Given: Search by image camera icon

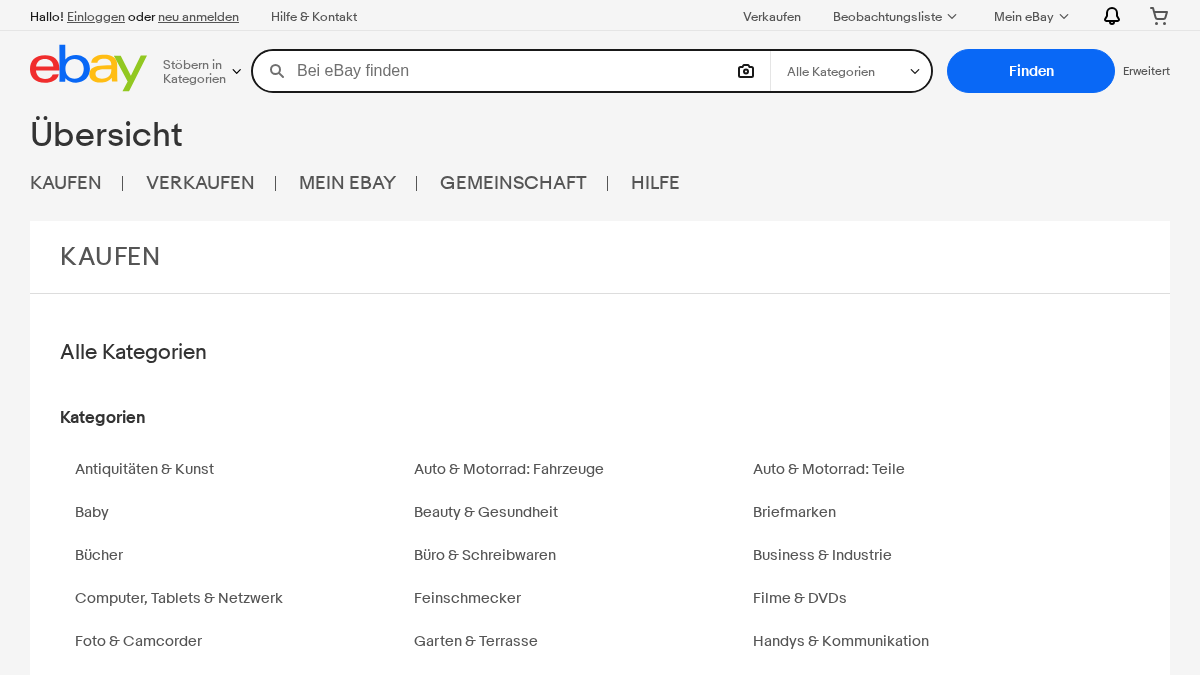Looking at the screenshot, I should (x=746, y=71).
